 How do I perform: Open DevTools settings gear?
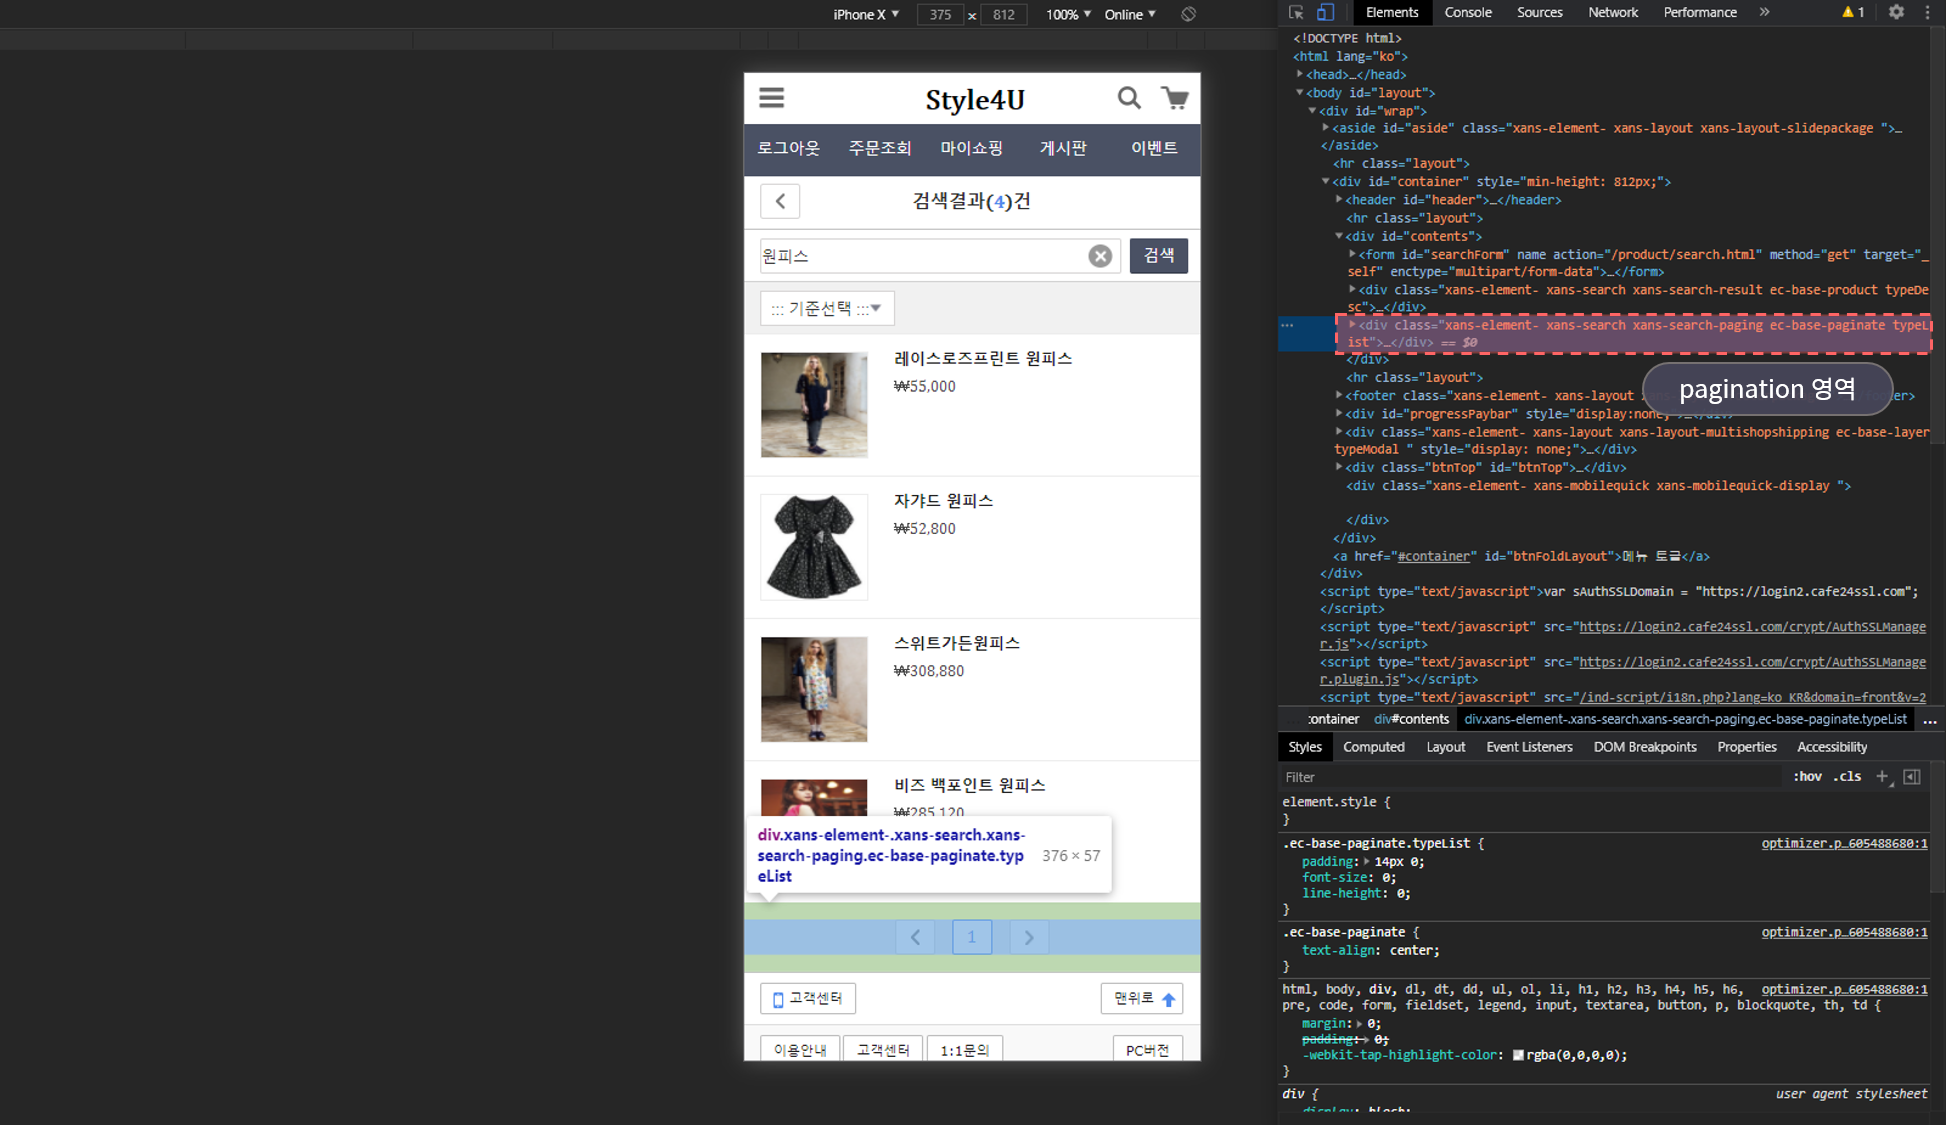pos(1896,13)
